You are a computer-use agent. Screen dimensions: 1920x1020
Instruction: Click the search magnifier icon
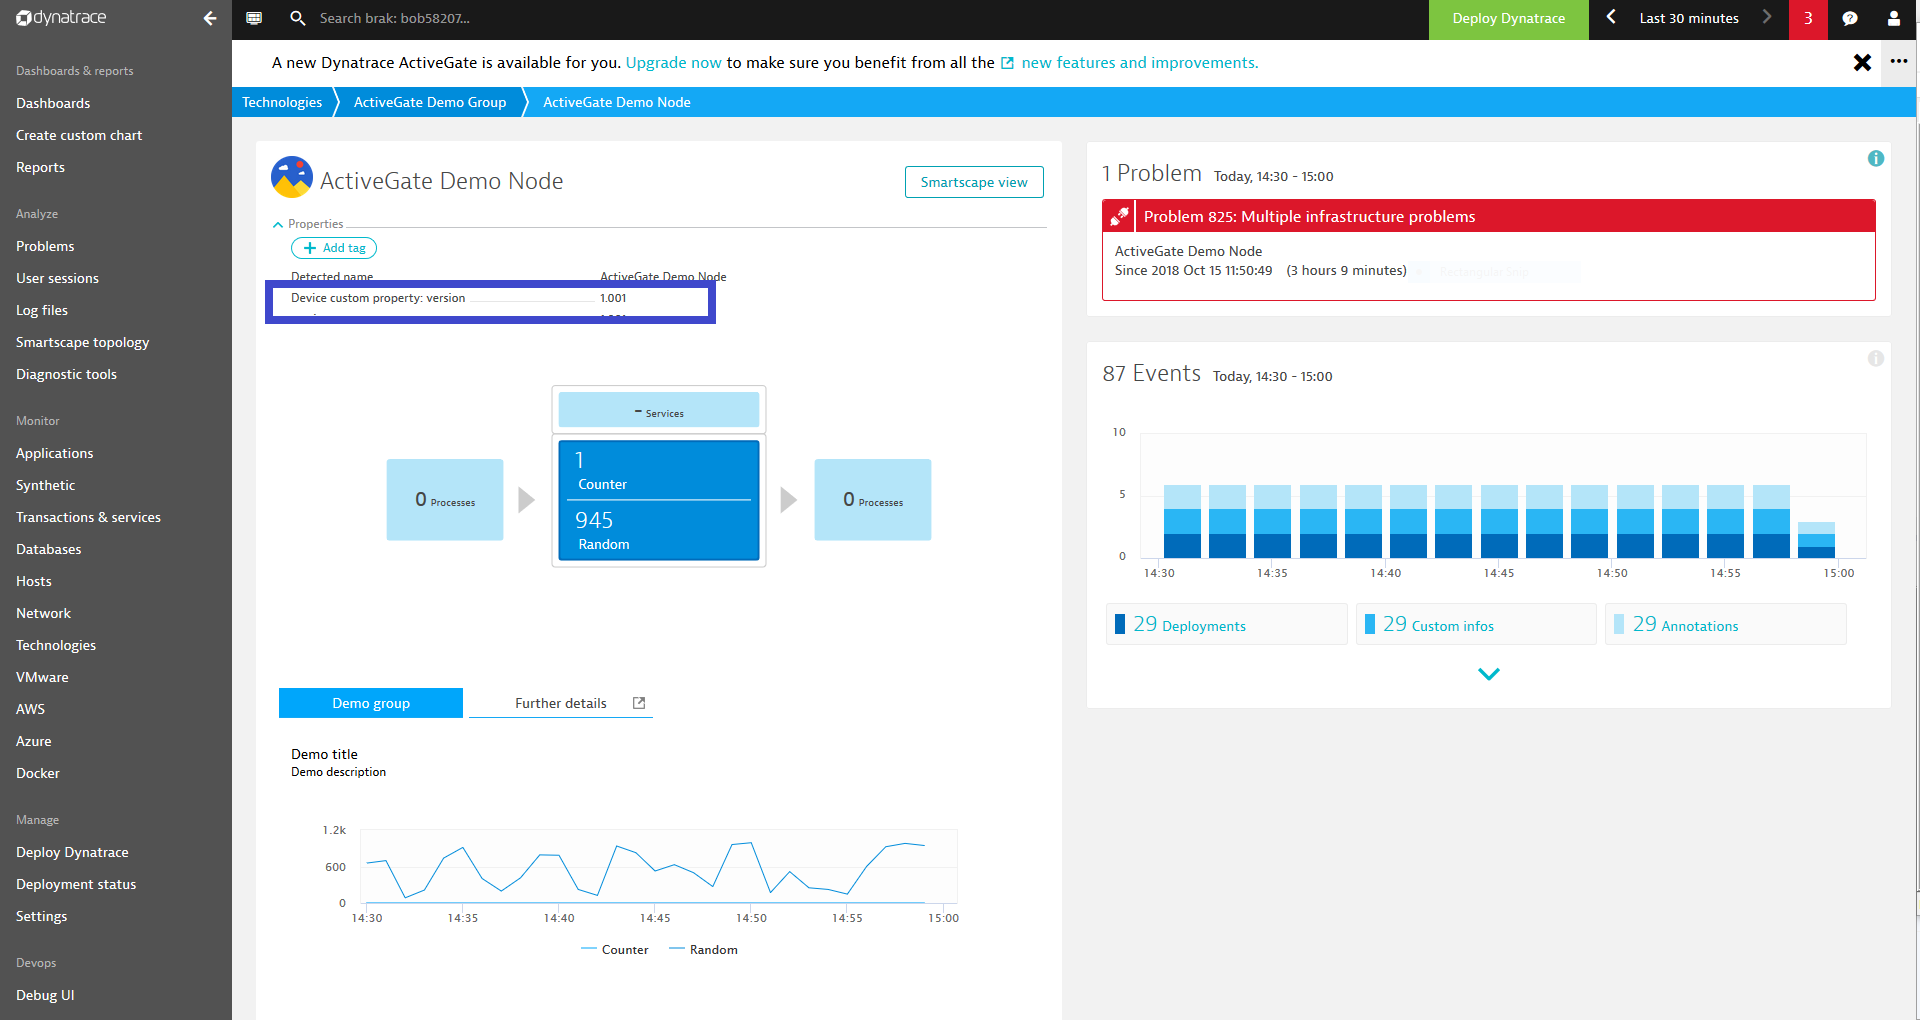point(297,18)
